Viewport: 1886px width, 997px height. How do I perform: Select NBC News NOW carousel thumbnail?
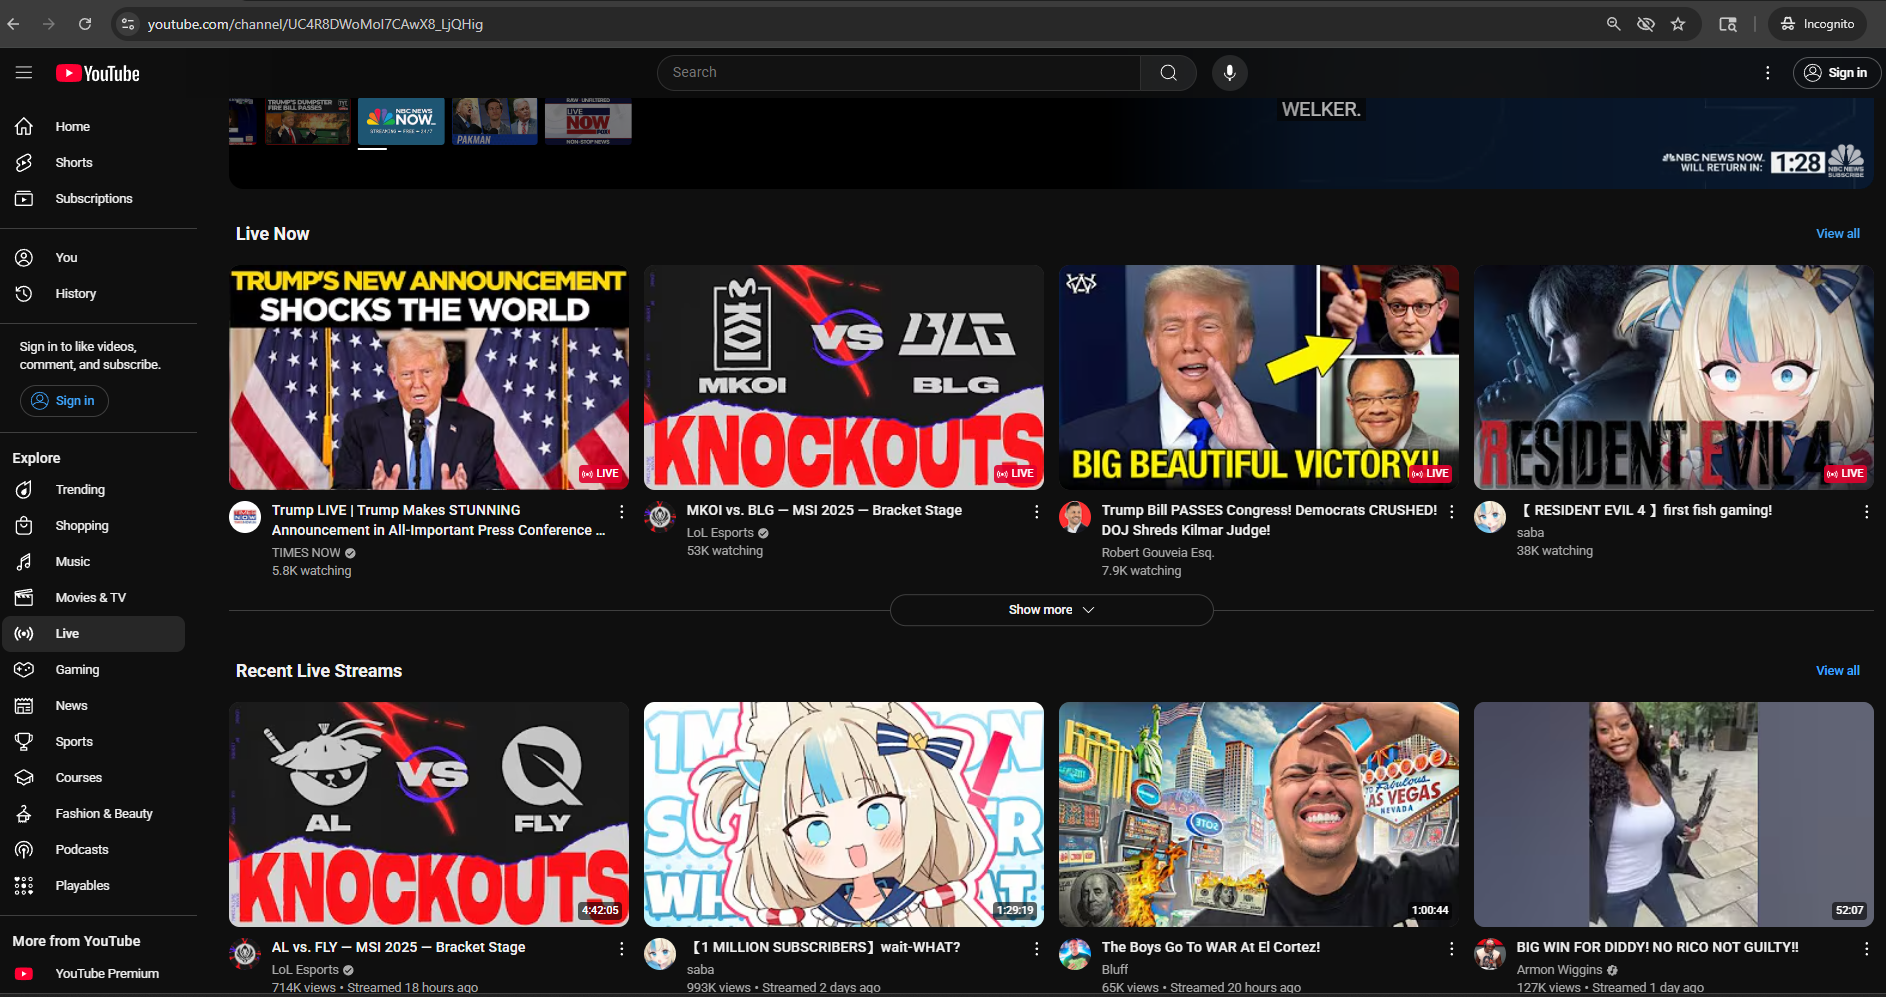pyautogui.click(x=401, y=121)
